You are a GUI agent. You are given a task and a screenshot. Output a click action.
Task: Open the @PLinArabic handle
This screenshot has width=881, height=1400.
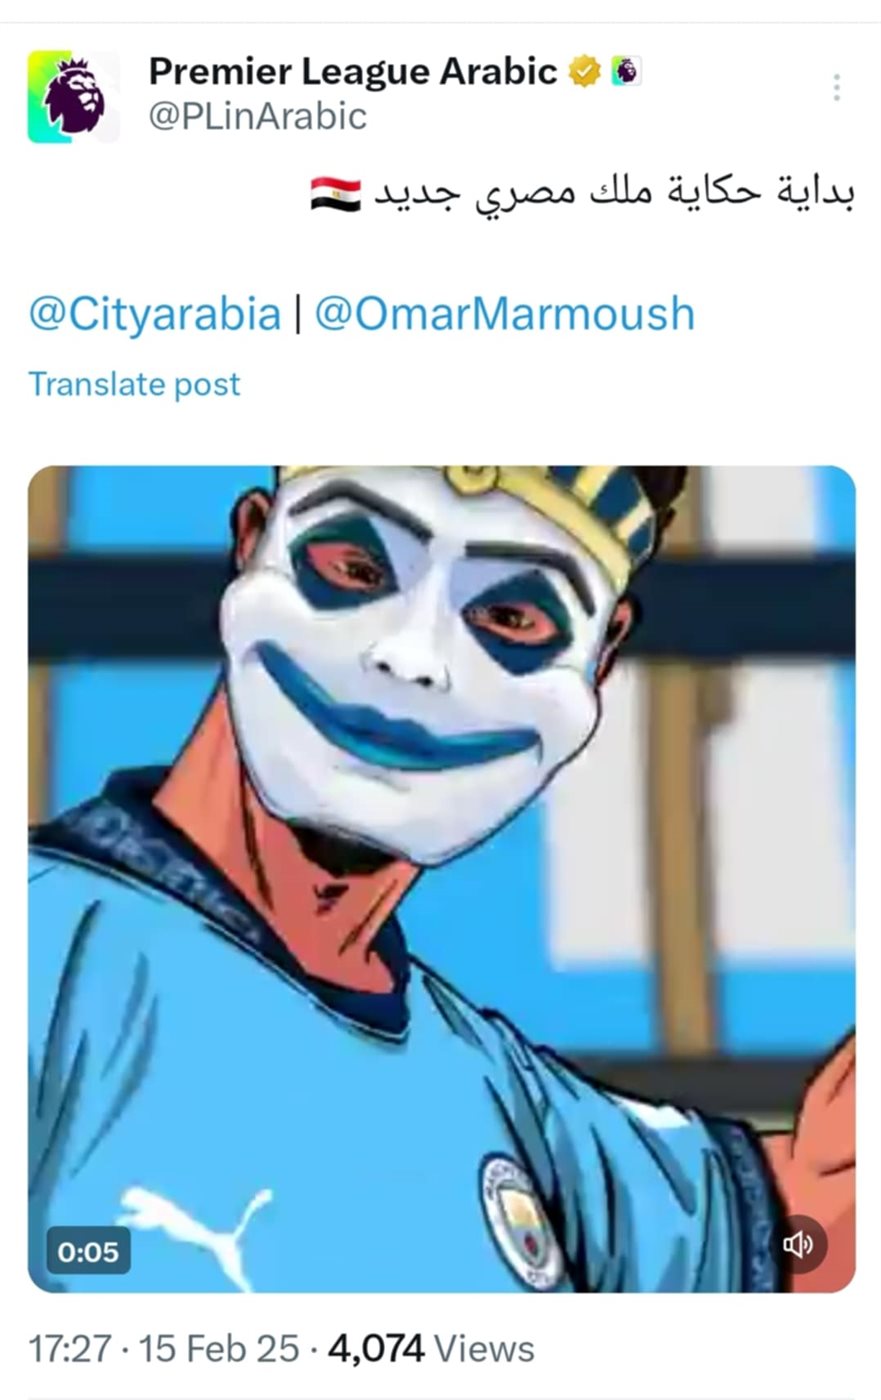258,116
